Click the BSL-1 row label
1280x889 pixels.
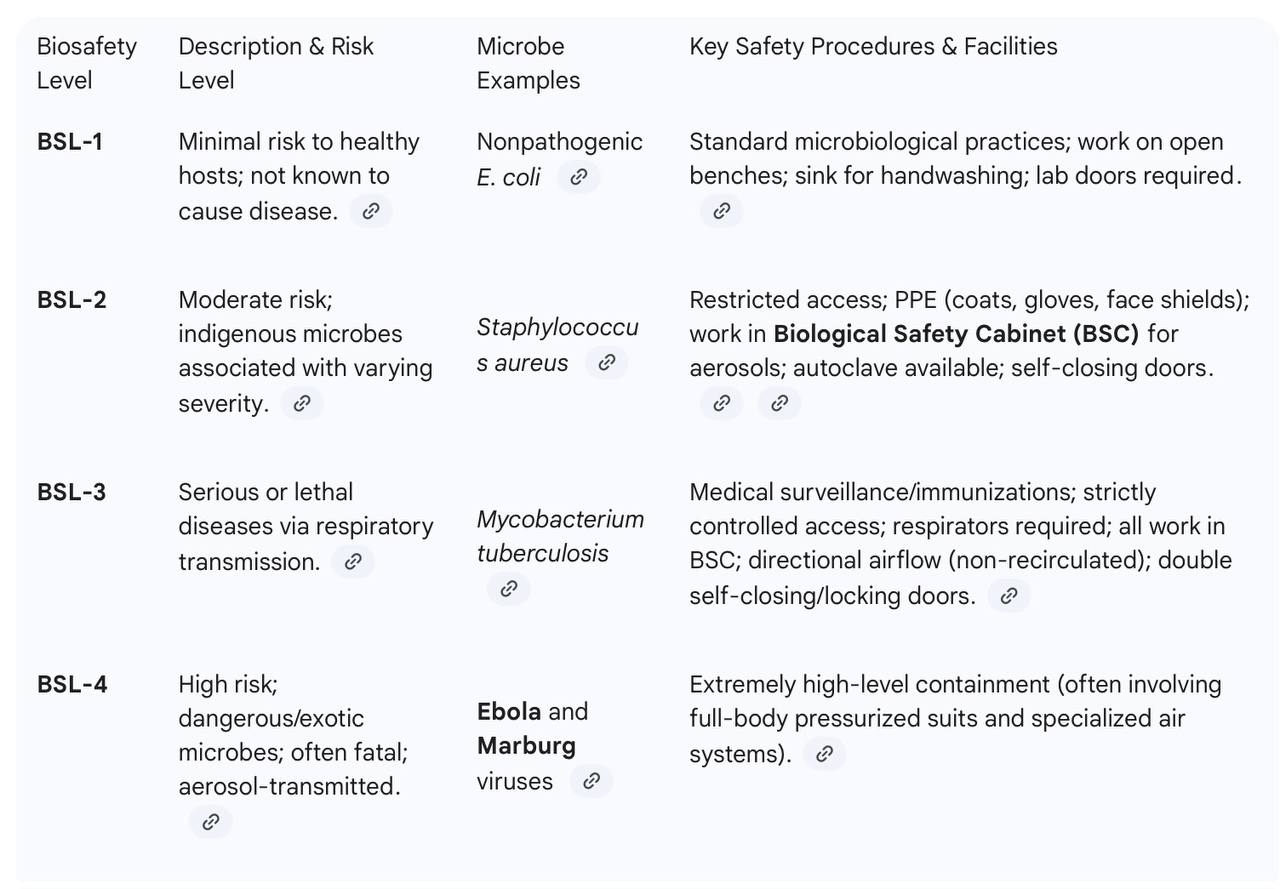tap(70, 142)
